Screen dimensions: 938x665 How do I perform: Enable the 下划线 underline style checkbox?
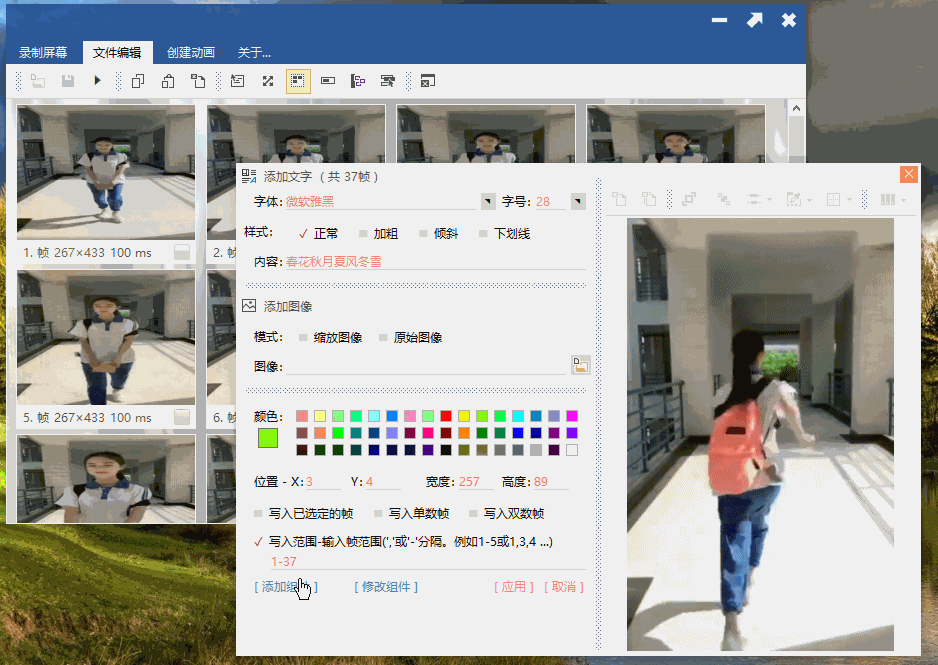tap(504, 233)
